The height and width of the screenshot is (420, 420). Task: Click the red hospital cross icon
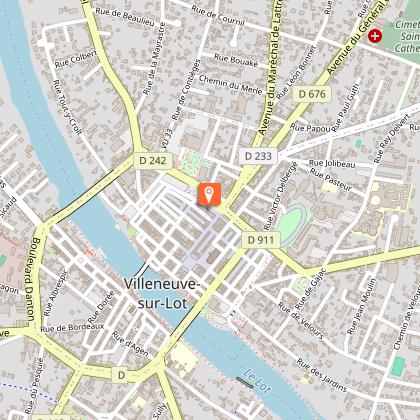pos(375,36)
